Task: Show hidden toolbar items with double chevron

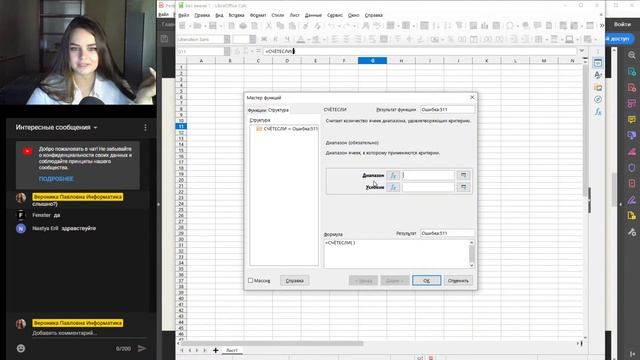Action: [x=602, y=26]
